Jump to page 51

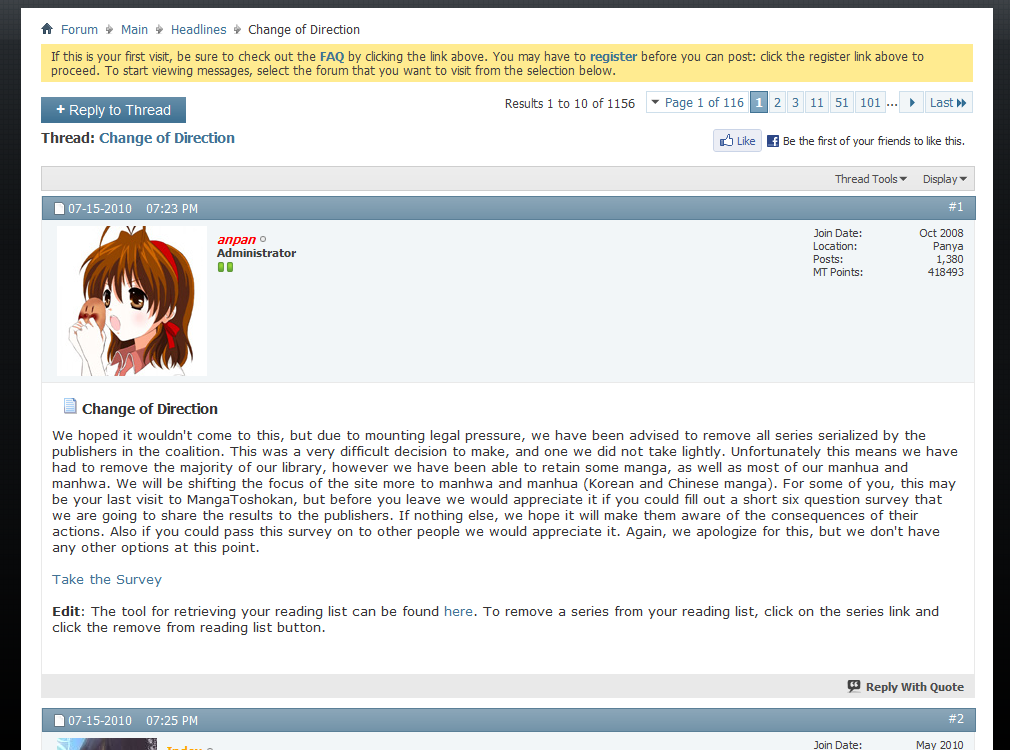(841, 102)
